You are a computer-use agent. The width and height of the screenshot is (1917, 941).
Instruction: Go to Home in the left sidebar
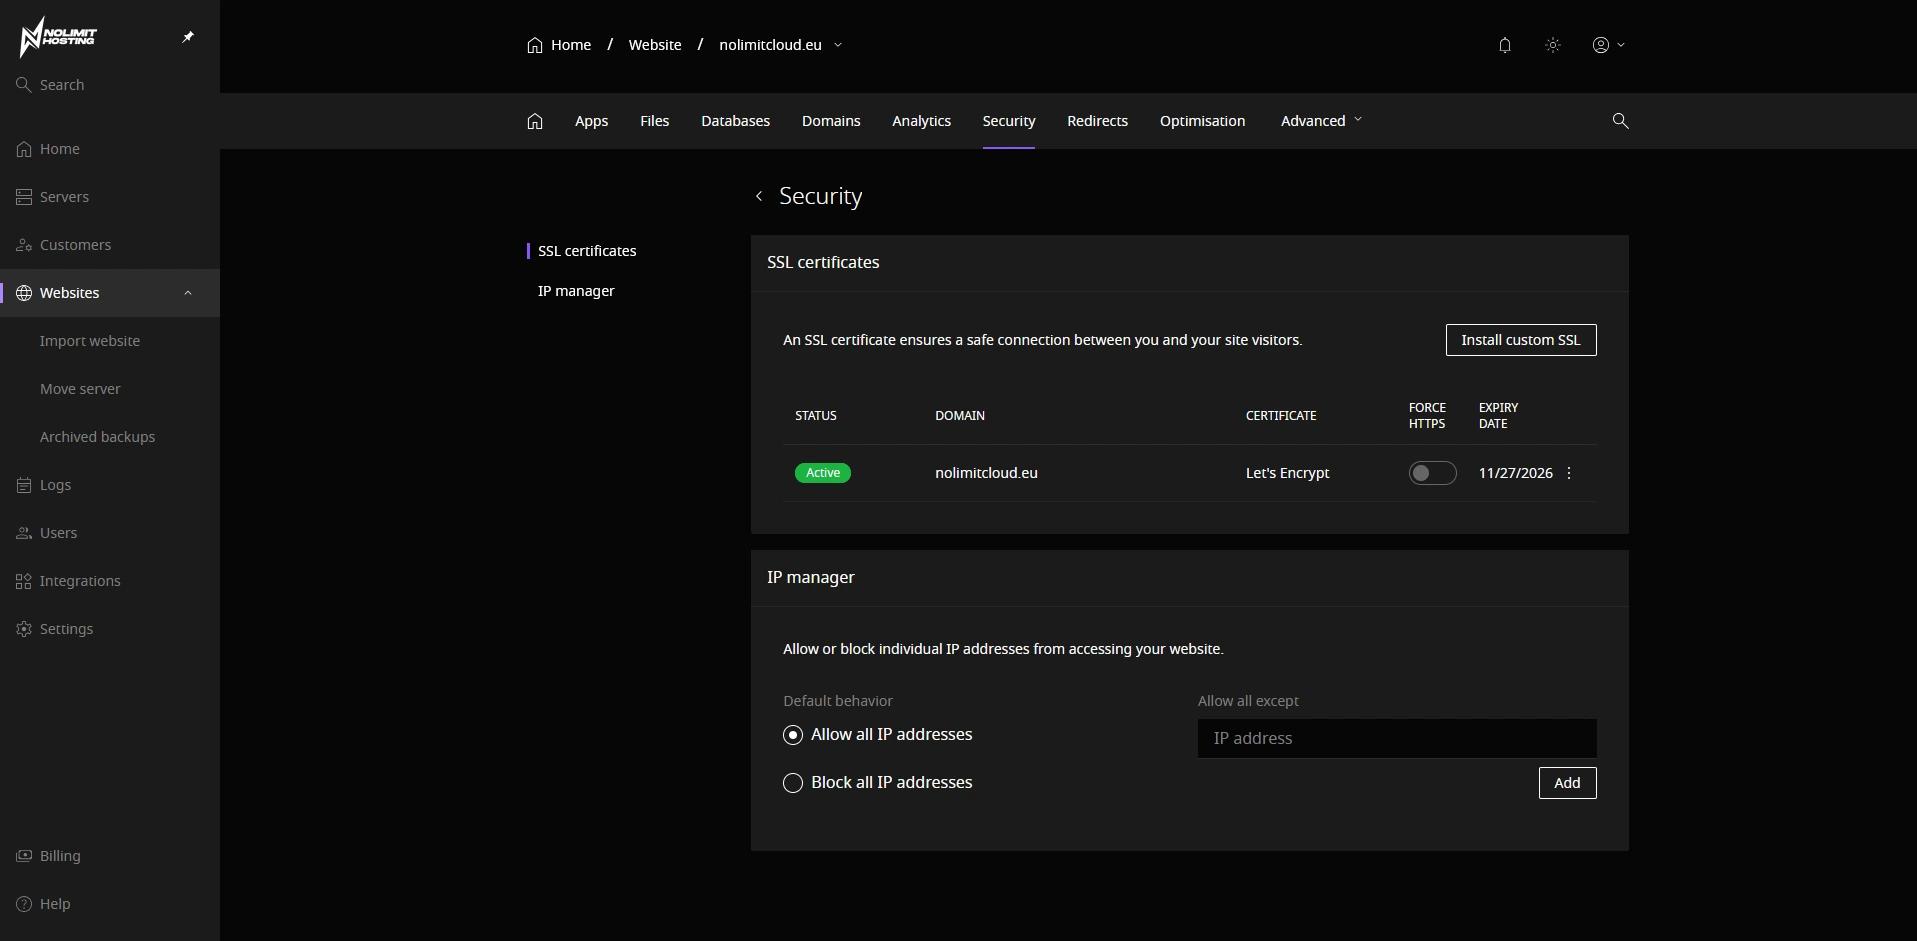[110, 149]
